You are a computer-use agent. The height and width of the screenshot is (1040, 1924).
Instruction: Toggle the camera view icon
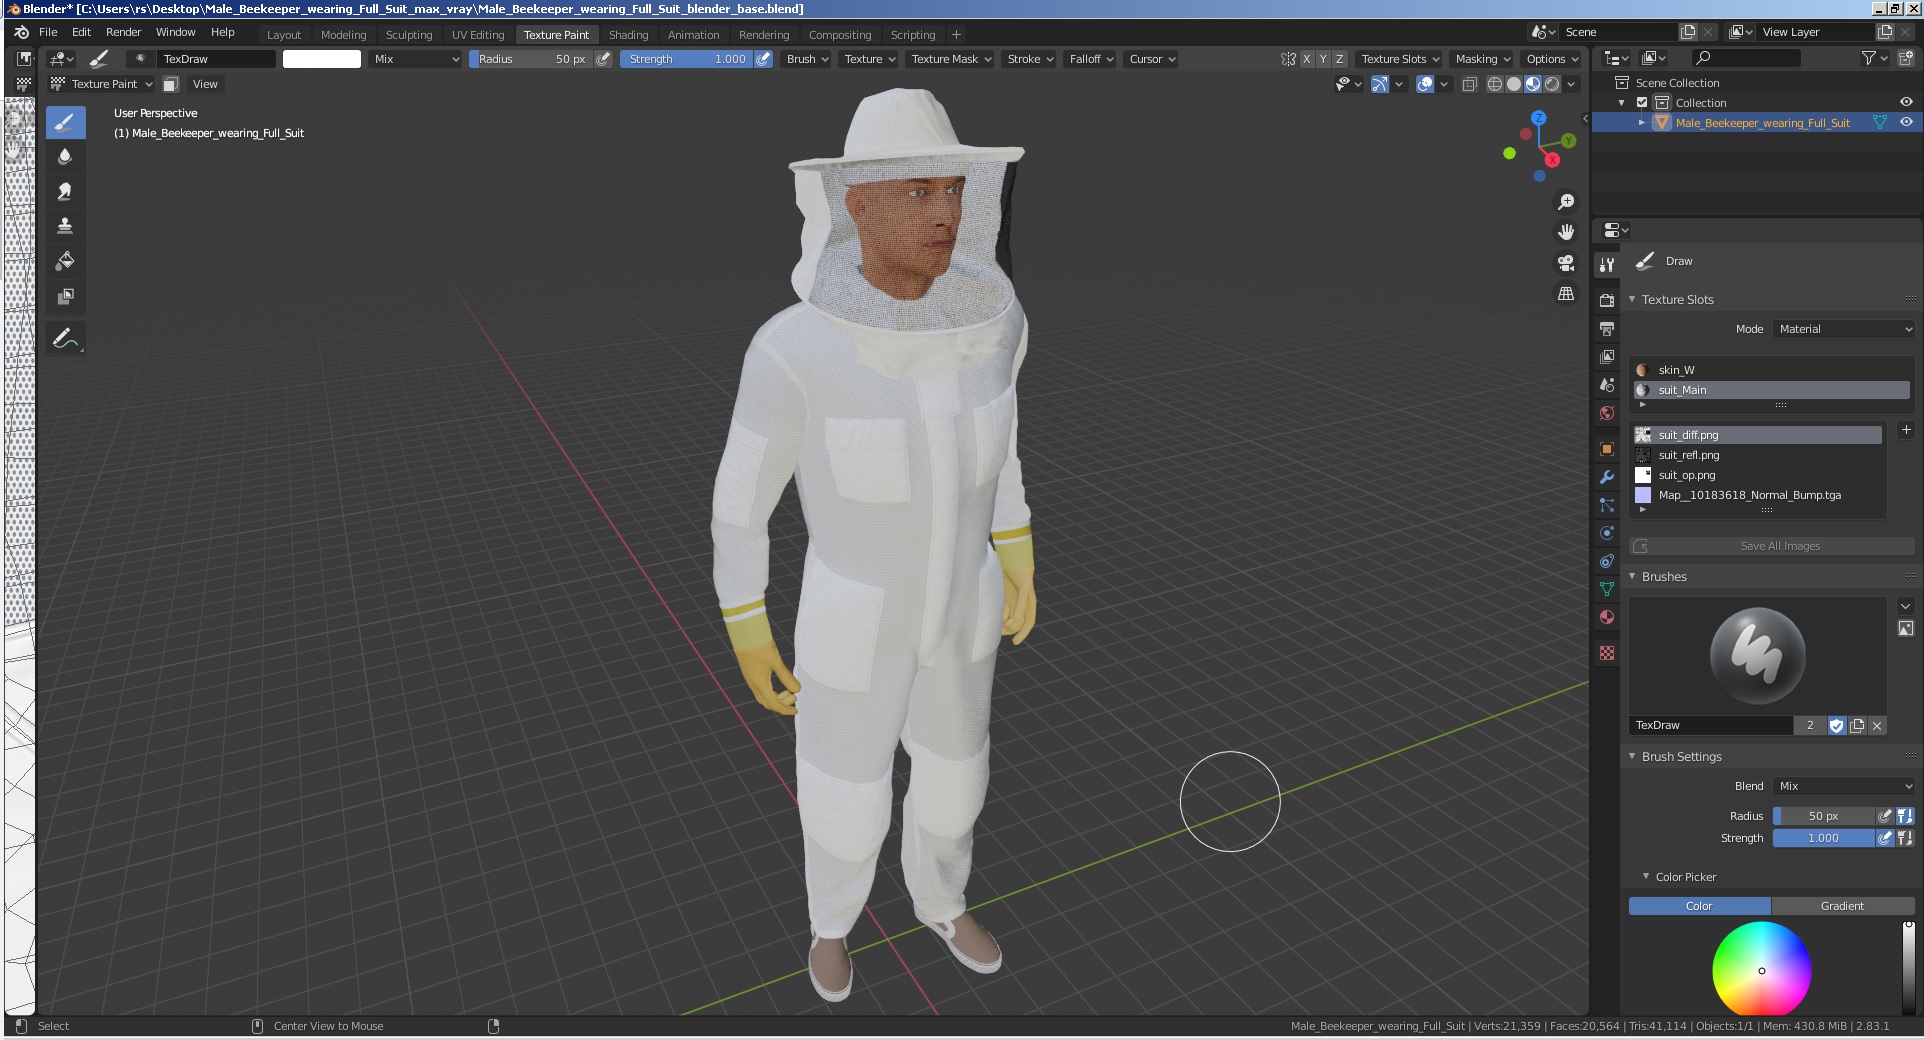[1566, 263]
